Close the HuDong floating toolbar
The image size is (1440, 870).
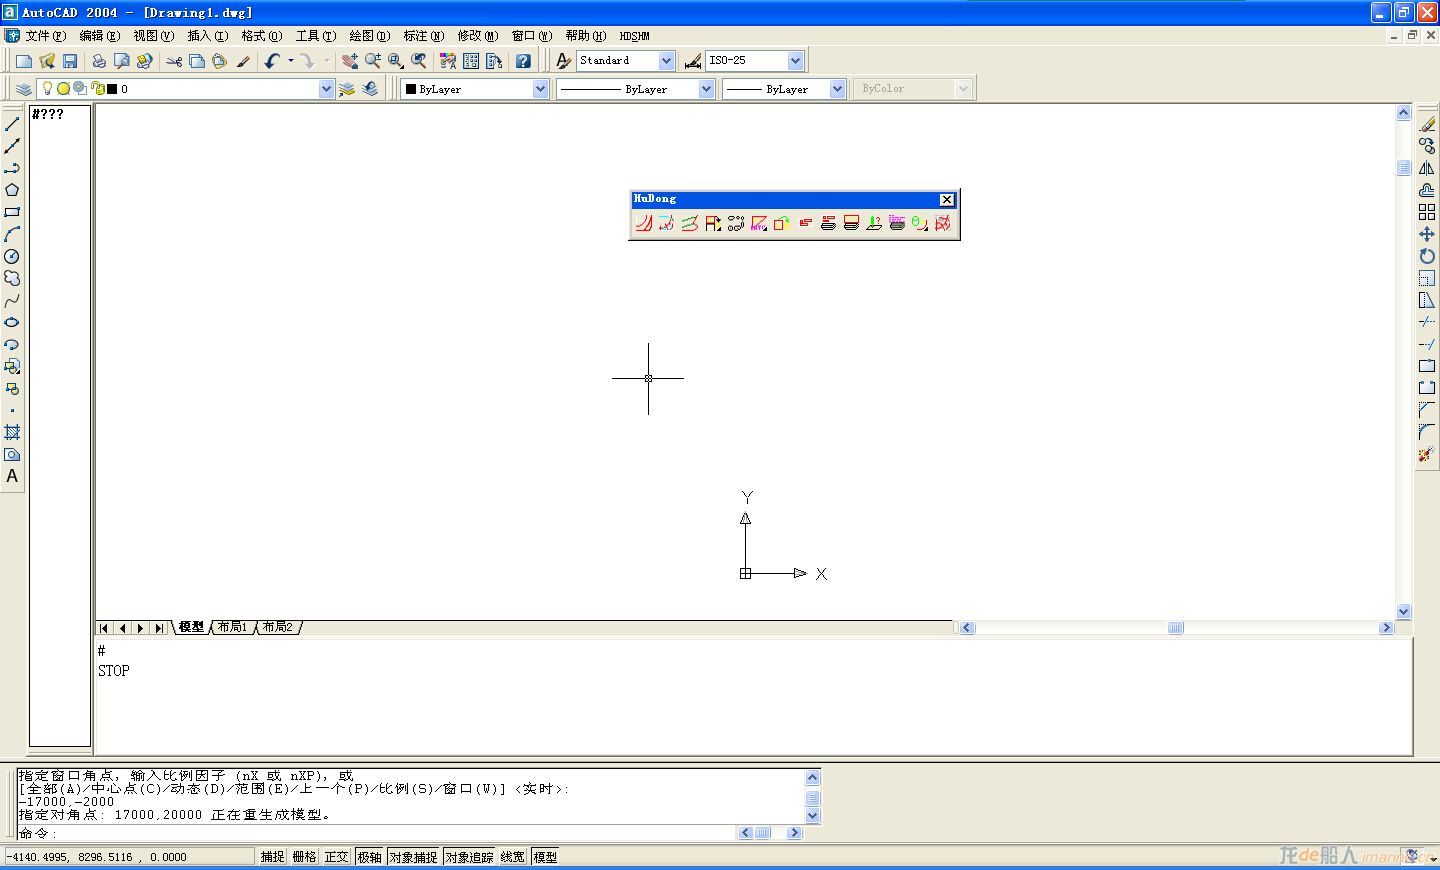946,200
